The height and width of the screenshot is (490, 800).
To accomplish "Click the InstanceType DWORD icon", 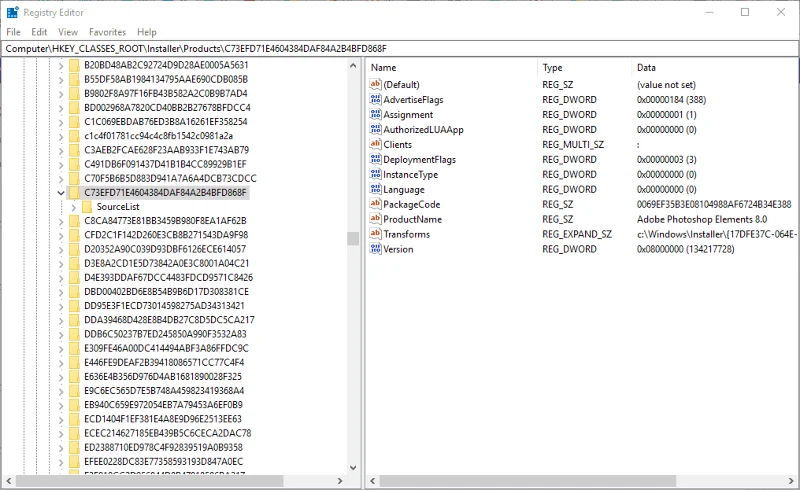I will [x=376, y=174].
